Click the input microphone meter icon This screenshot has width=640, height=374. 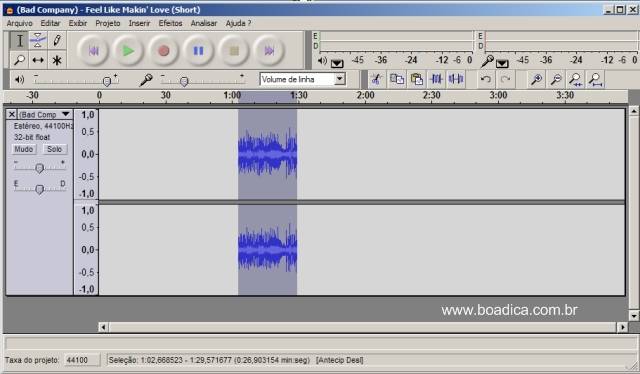(x=487, y=61)
